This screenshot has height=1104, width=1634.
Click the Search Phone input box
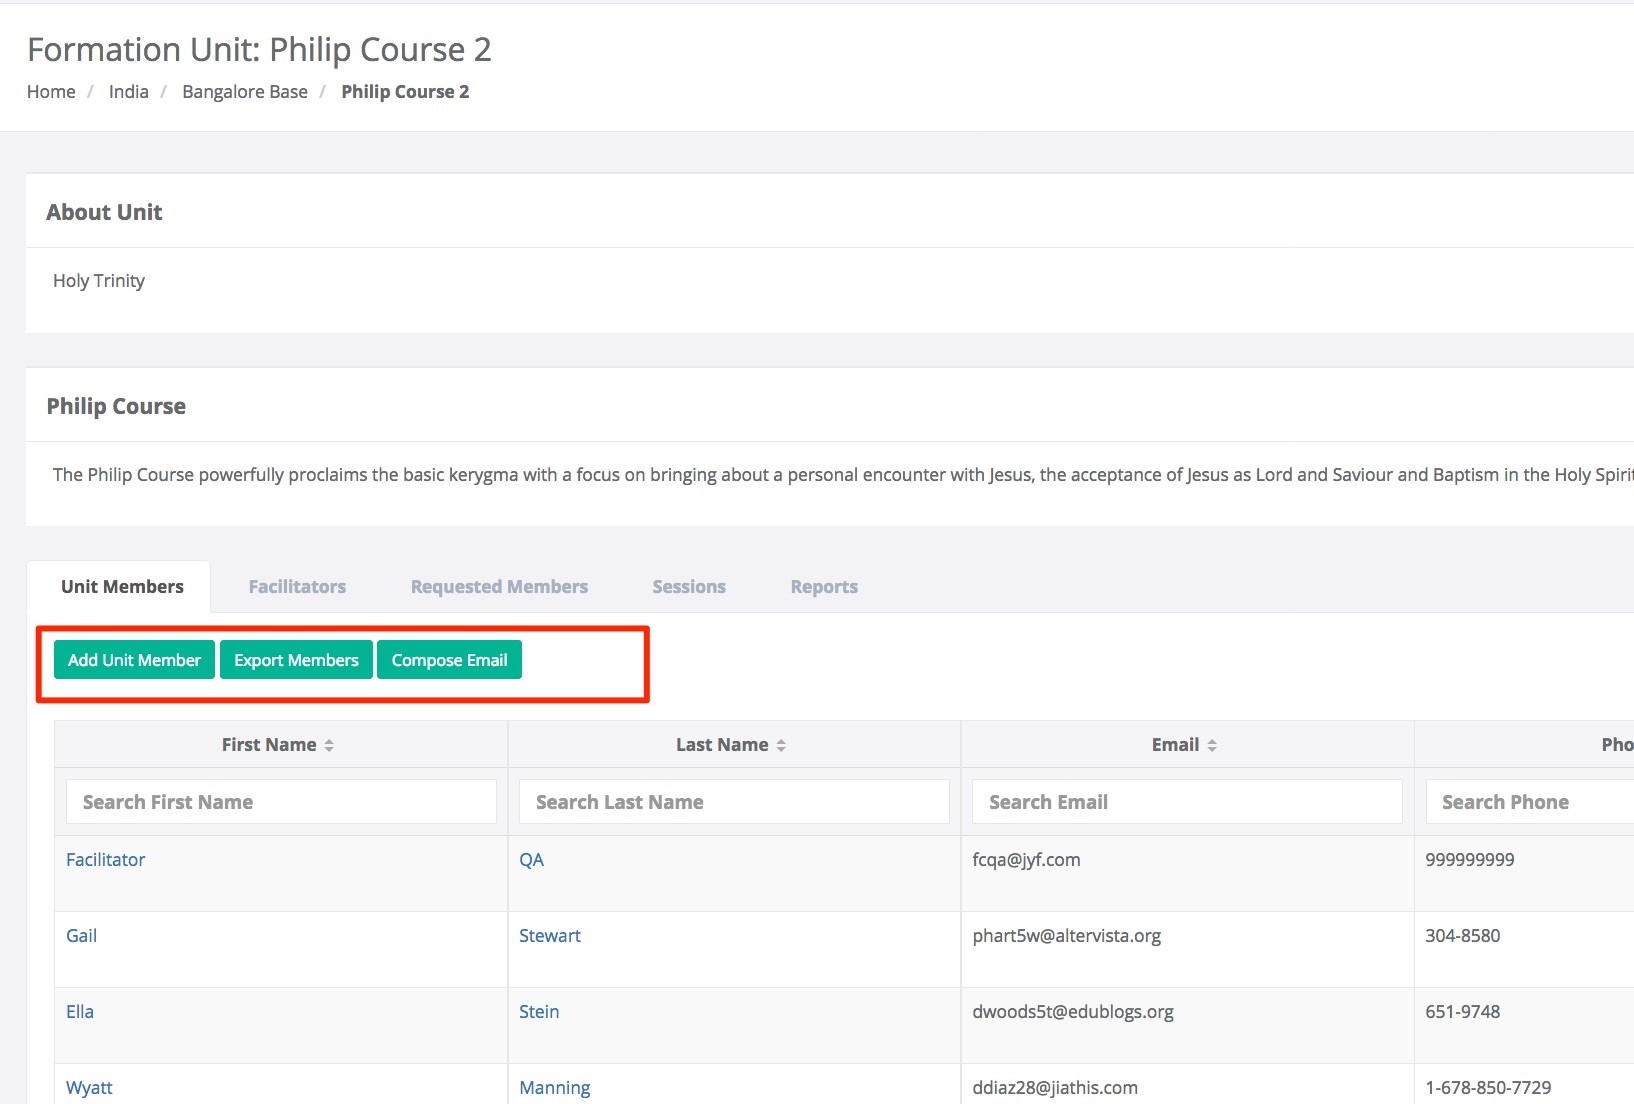(x=1530, y=802)
